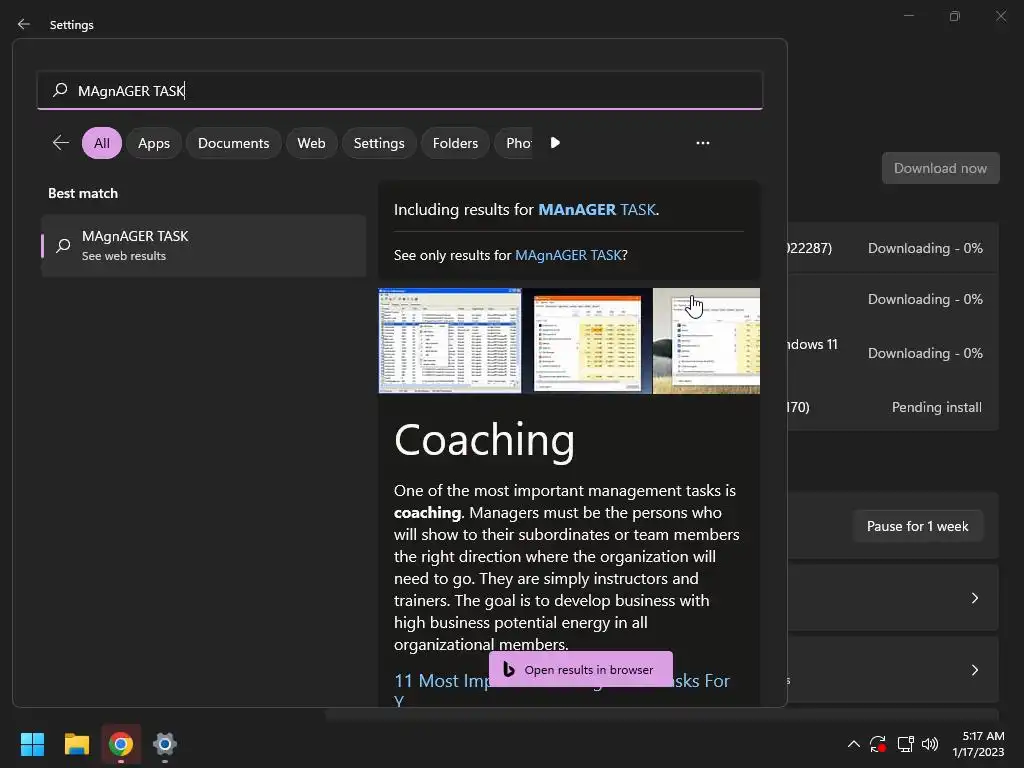Open the middle orange task manager thumbnail

point(587,341)
